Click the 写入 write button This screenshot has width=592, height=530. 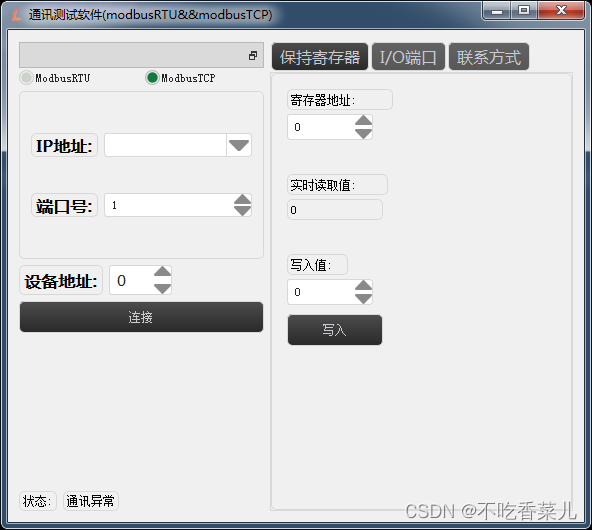335,330
